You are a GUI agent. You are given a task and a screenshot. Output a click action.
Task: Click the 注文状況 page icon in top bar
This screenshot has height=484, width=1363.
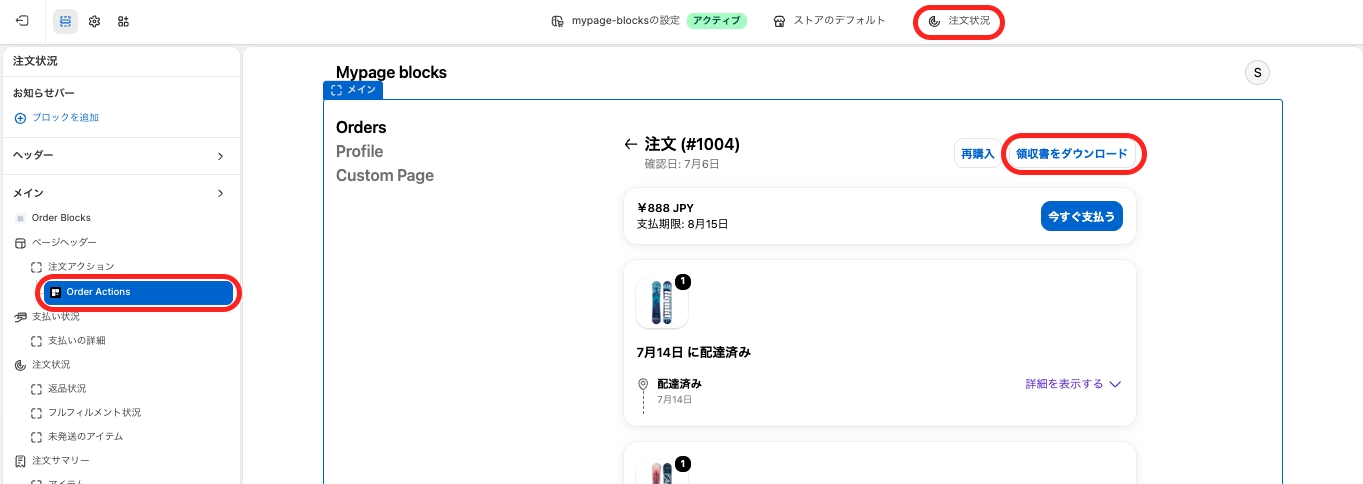click(x=934, y=21)
